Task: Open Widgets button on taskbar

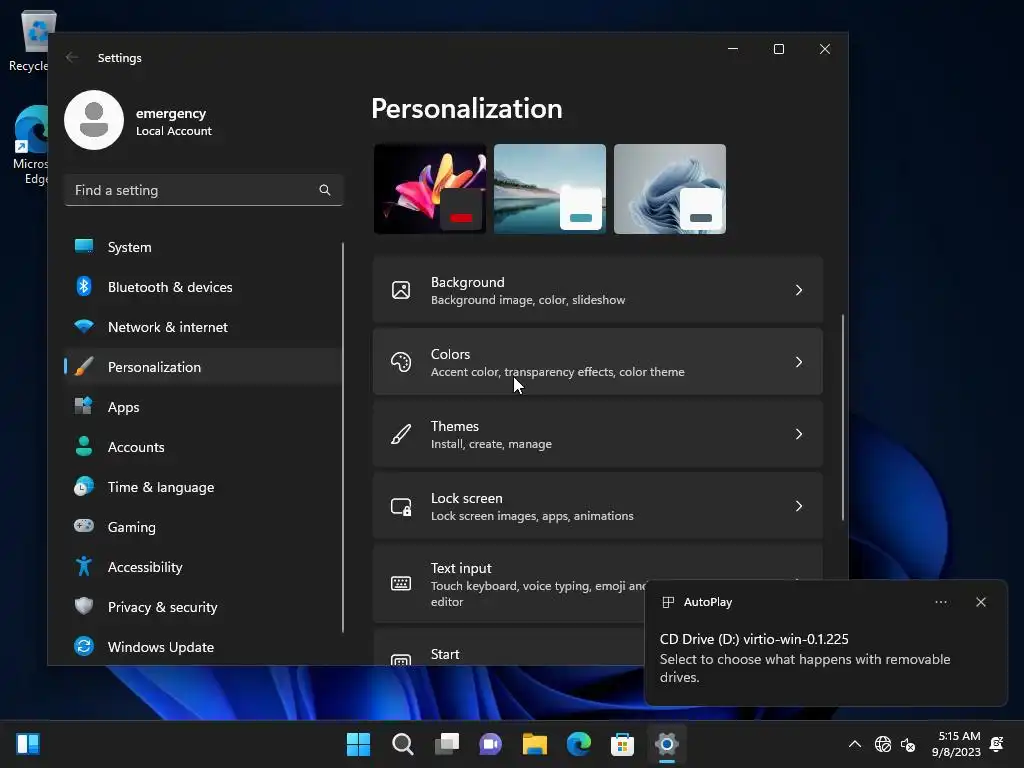Action: tap(28, 744)
